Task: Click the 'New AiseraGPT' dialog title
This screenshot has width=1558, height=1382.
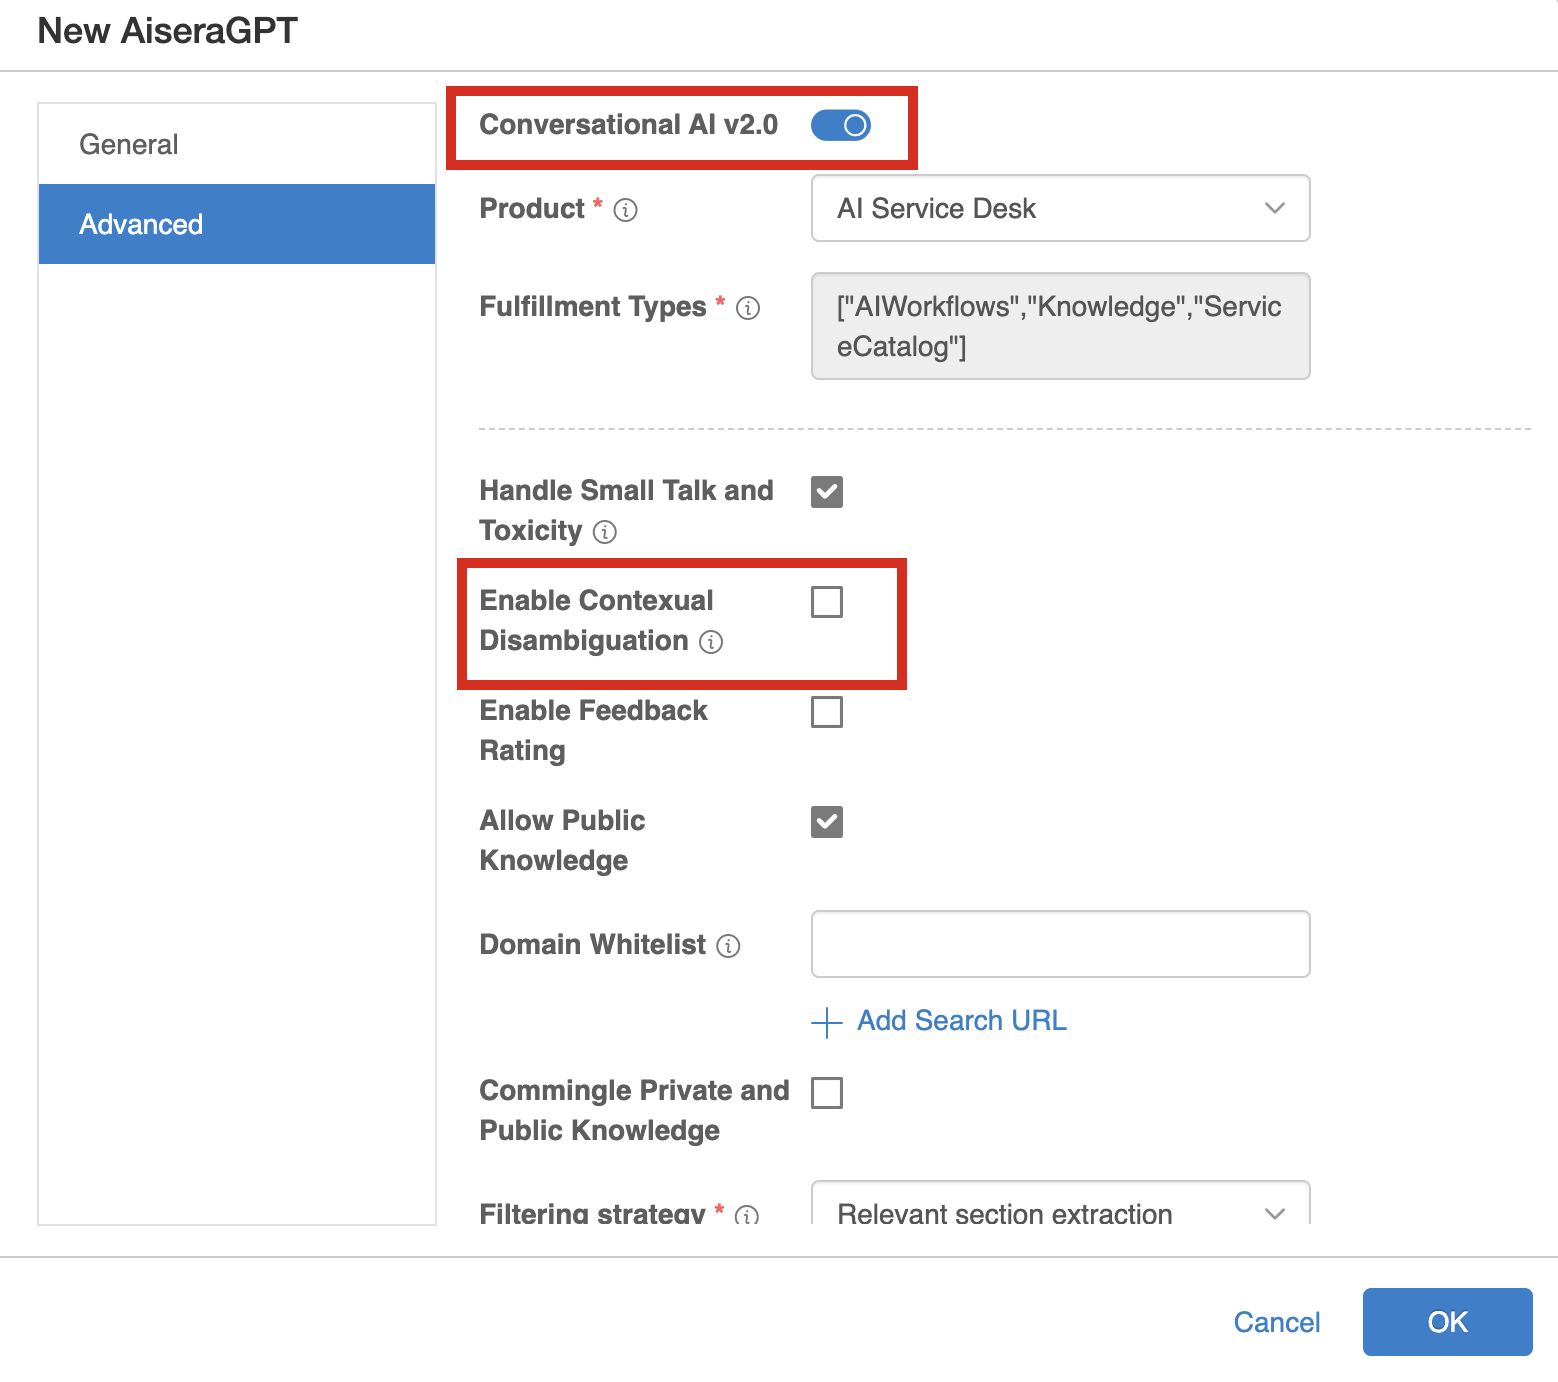Action: (168, 31)
